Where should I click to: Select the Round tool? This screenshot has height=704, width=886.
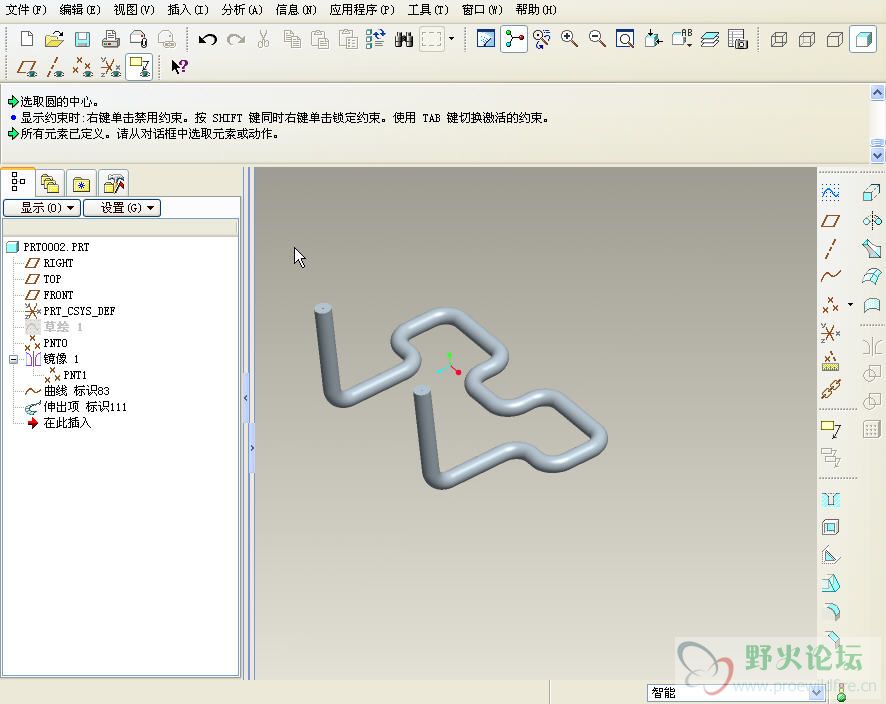tap(830, 611)
